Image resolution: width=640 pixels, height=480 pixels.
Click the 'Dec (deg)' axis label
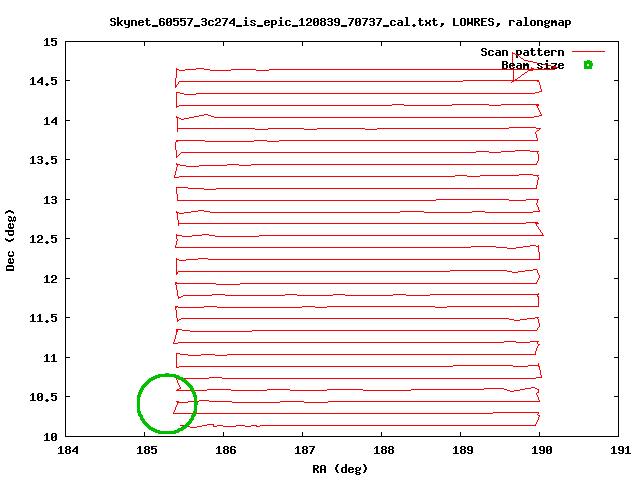click(10, 240)
